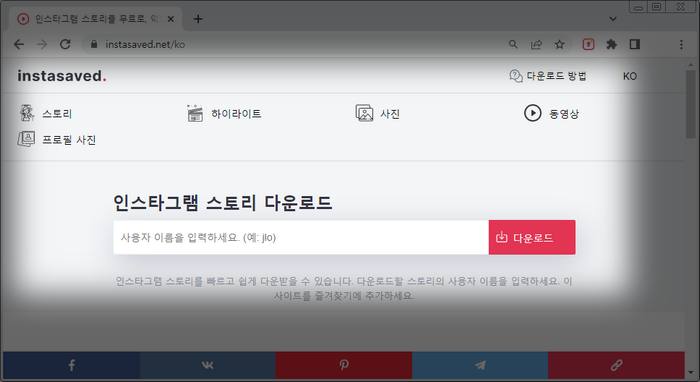This screenshot has width=700, height=382.
Task: Click the scrollbar up arrow
Action: (x=691, y=65)
